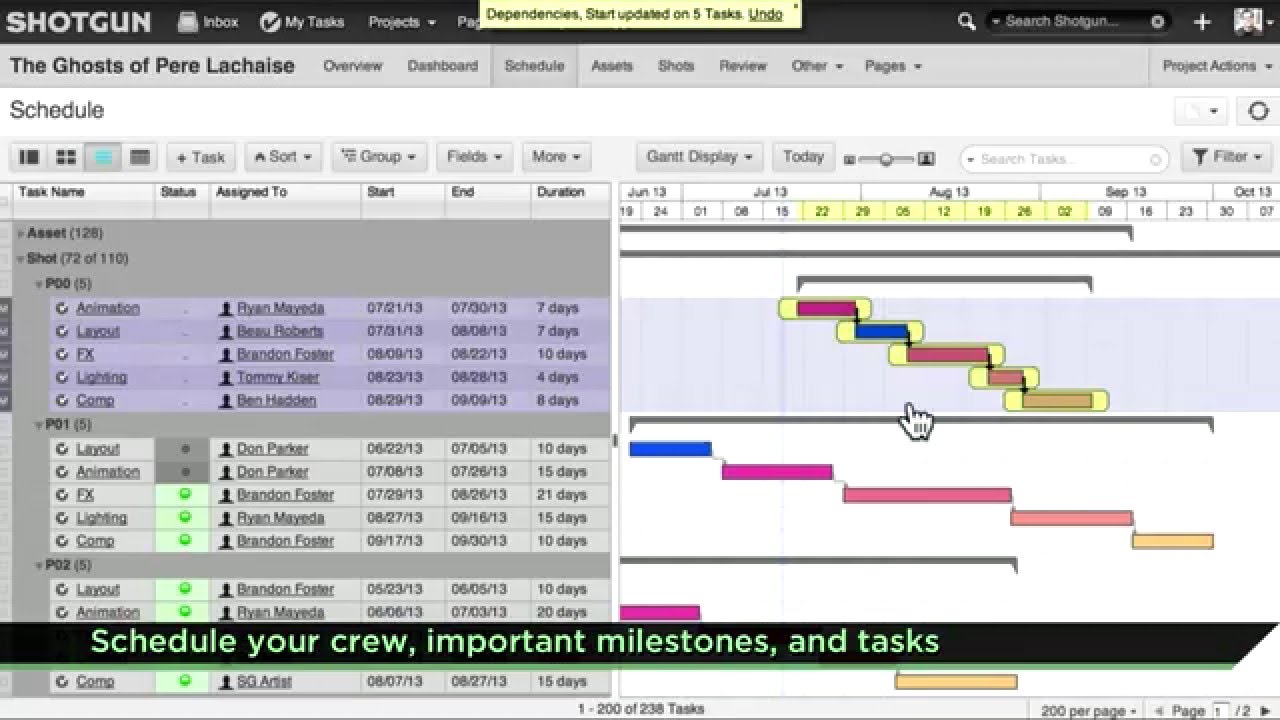Click the Undo link in notification
The image size is (1280, 720).
click(x=765, y=14)
